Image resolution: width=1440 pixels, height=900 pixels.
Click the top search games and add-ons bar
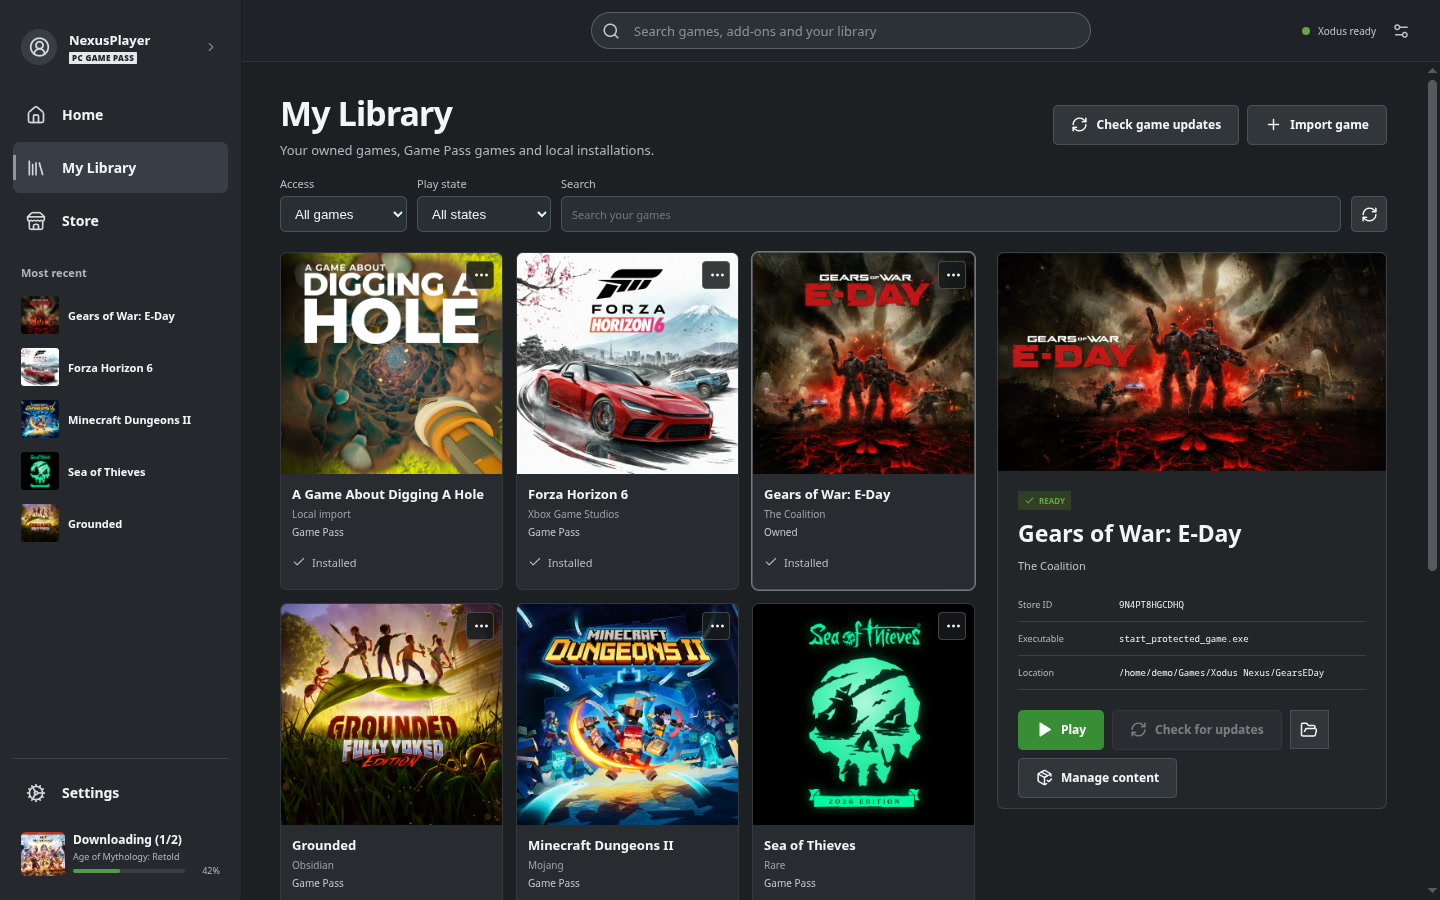[841, 31]
